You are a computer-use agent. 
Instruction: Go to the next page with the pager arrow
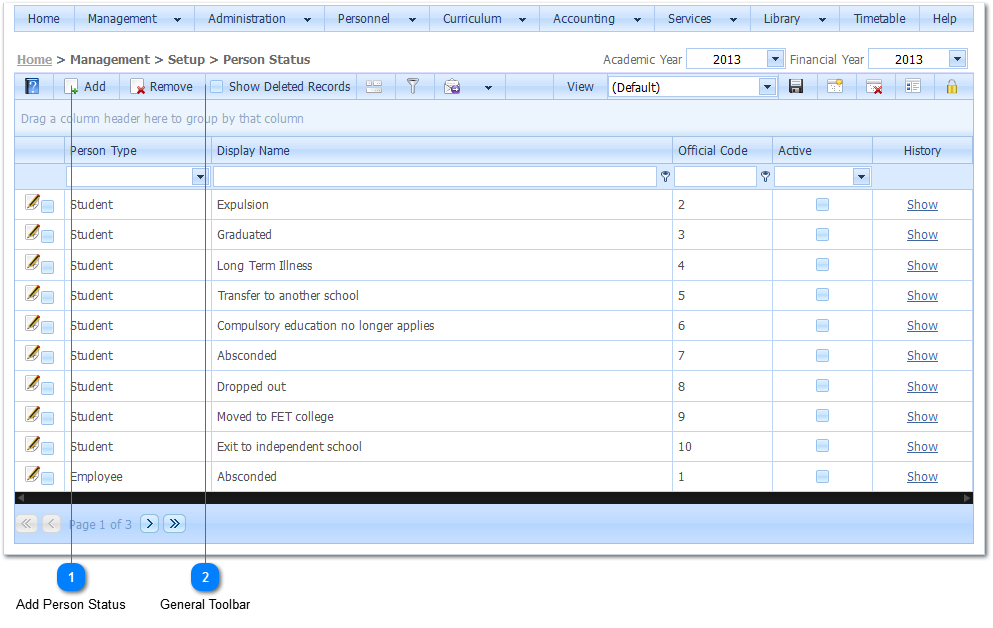pyautogui.click(x=149, y=524)
